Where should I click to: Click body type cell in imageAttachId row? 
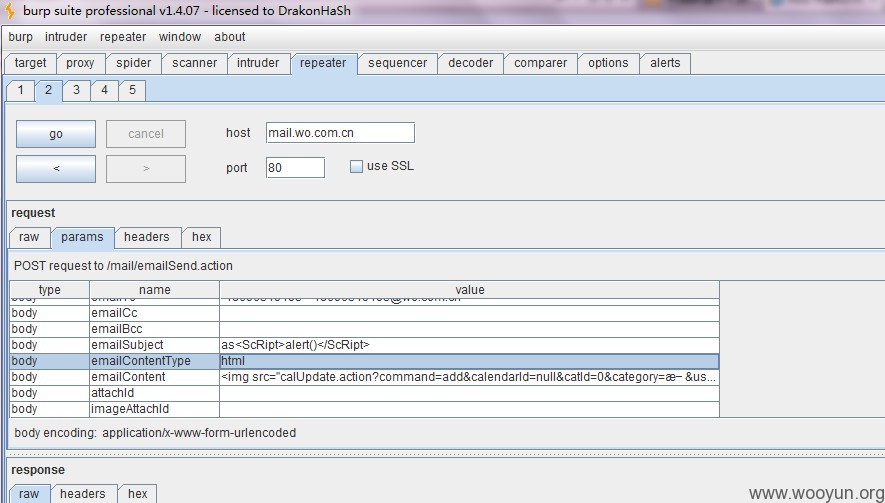coord(50,409)
